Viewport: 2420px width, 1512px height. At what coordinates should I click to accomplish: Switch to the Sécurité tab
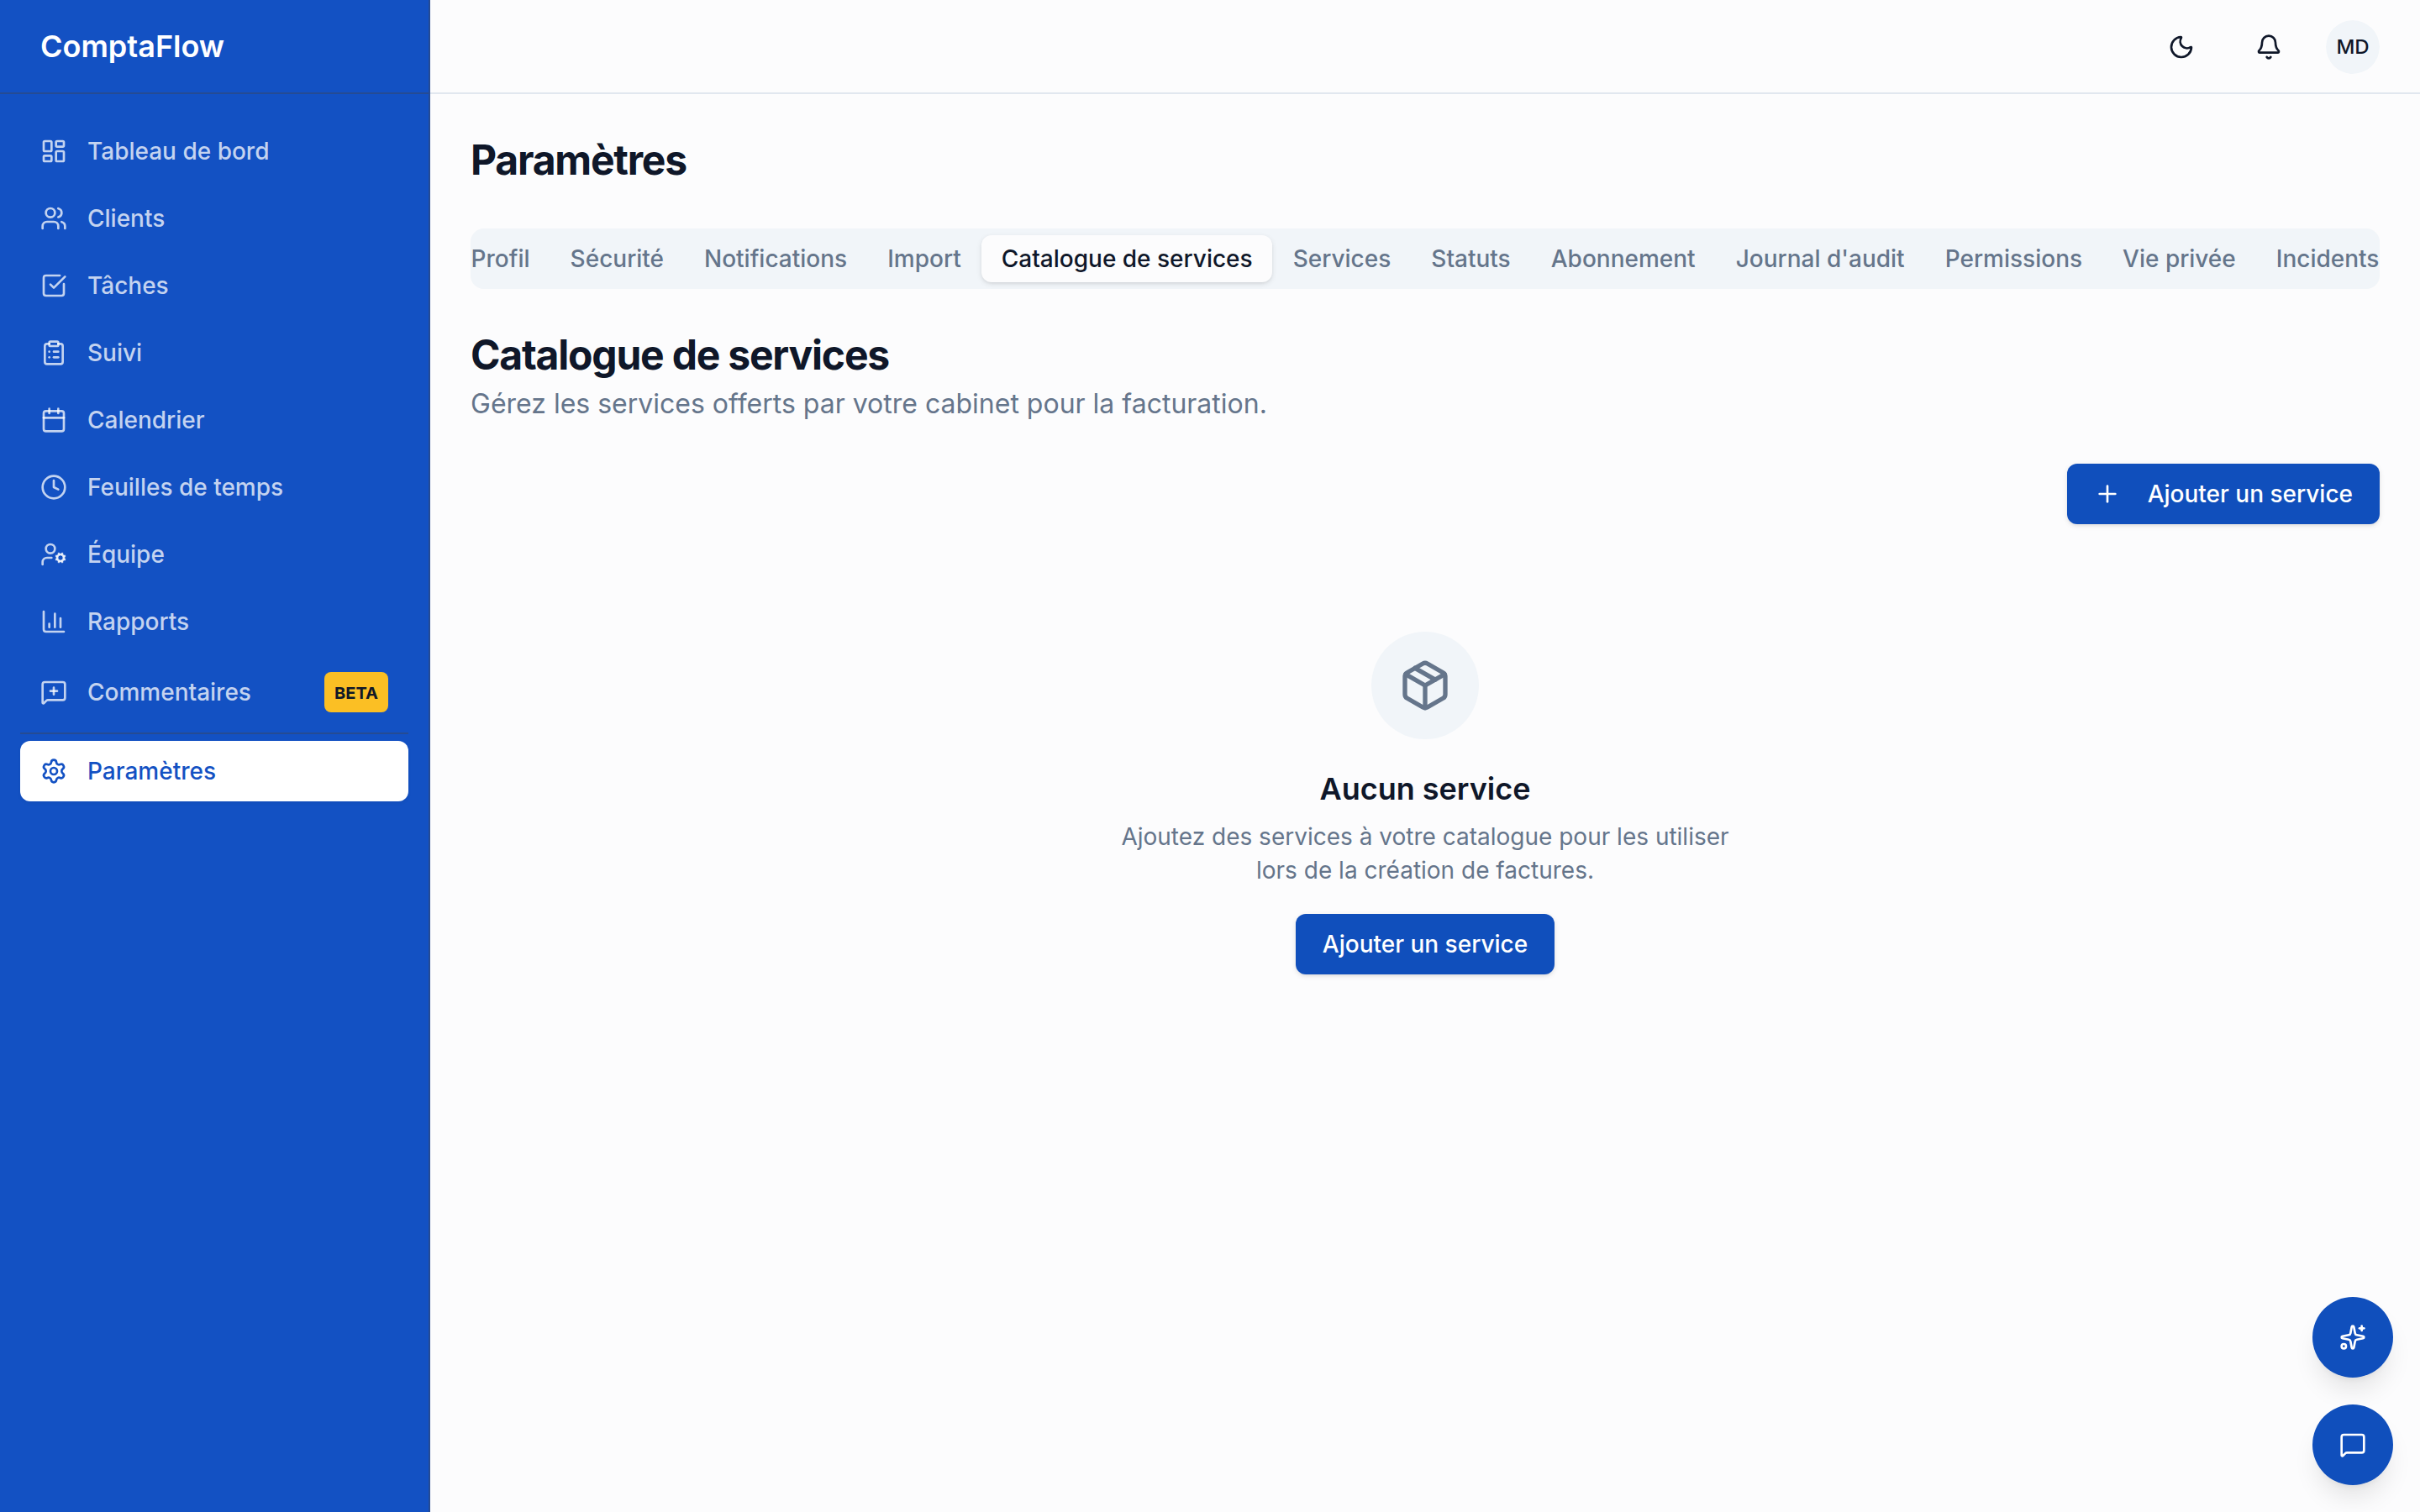click(617, 259)
